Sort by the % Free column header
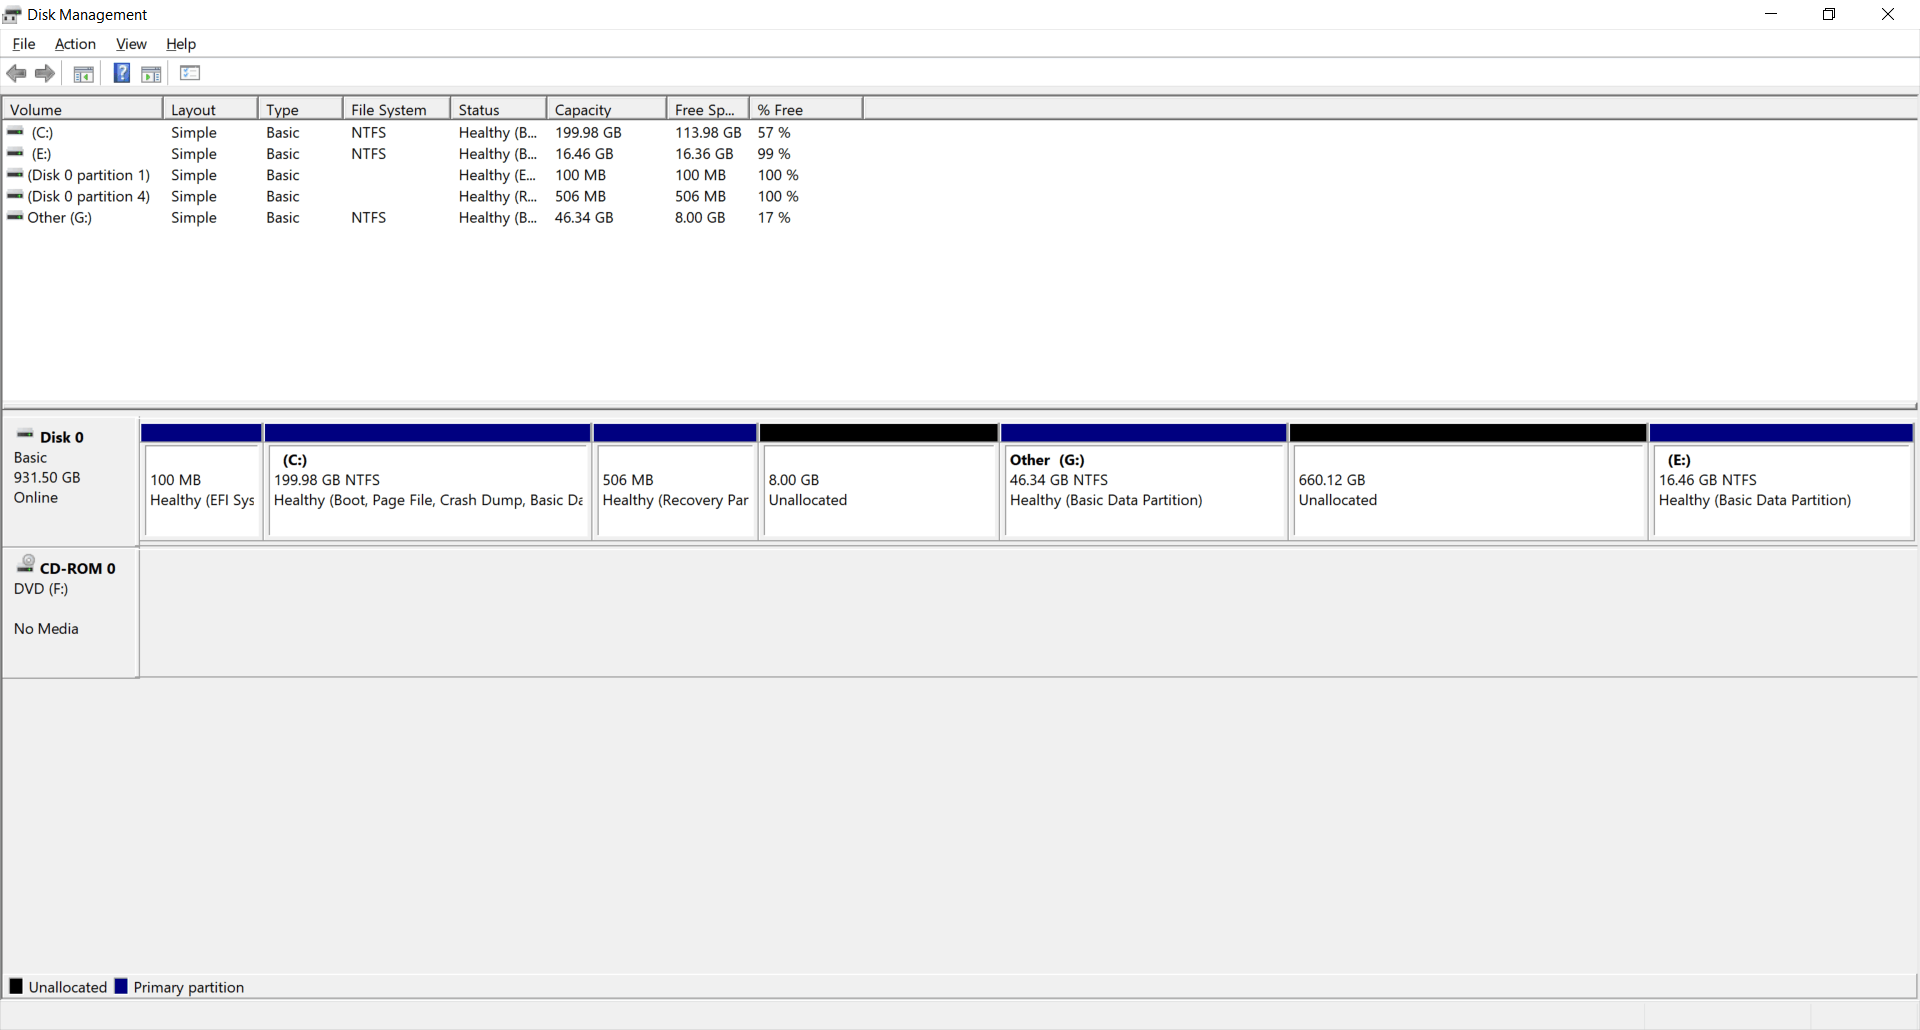The image size is (1920, 1030). [805, 109]
